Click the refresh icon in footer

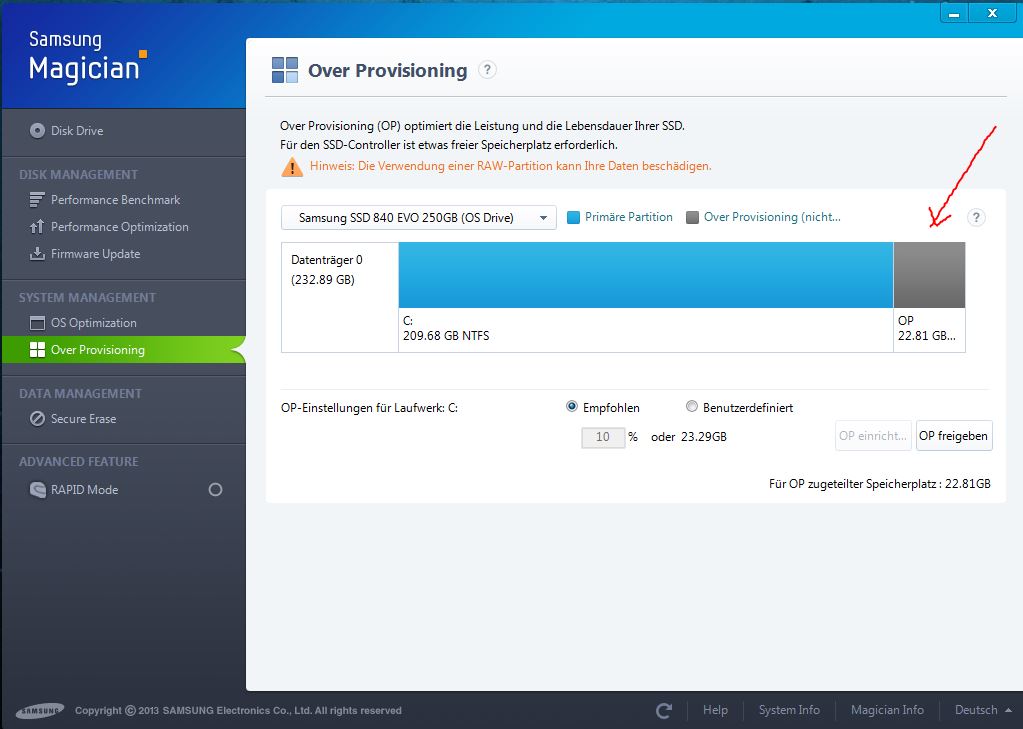pyautogui.click(x=664, y=710)
